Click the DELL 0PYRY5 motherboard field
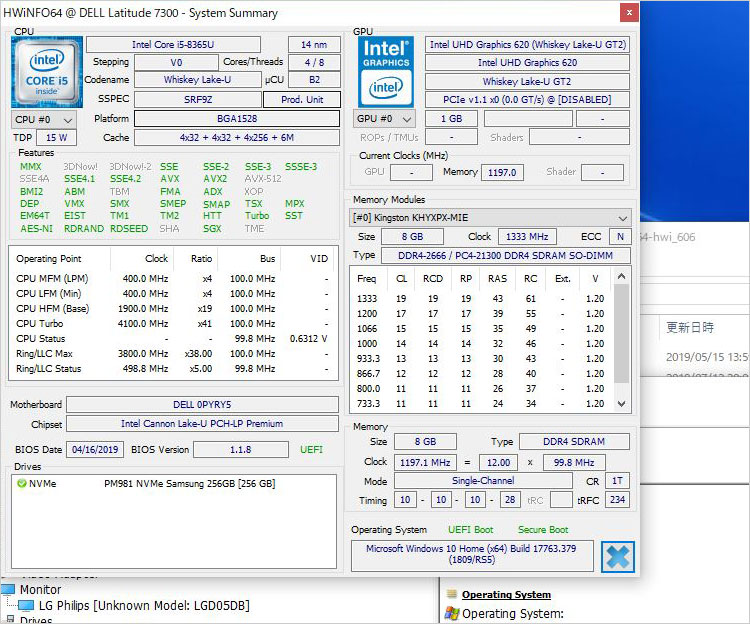 [202, 405]
